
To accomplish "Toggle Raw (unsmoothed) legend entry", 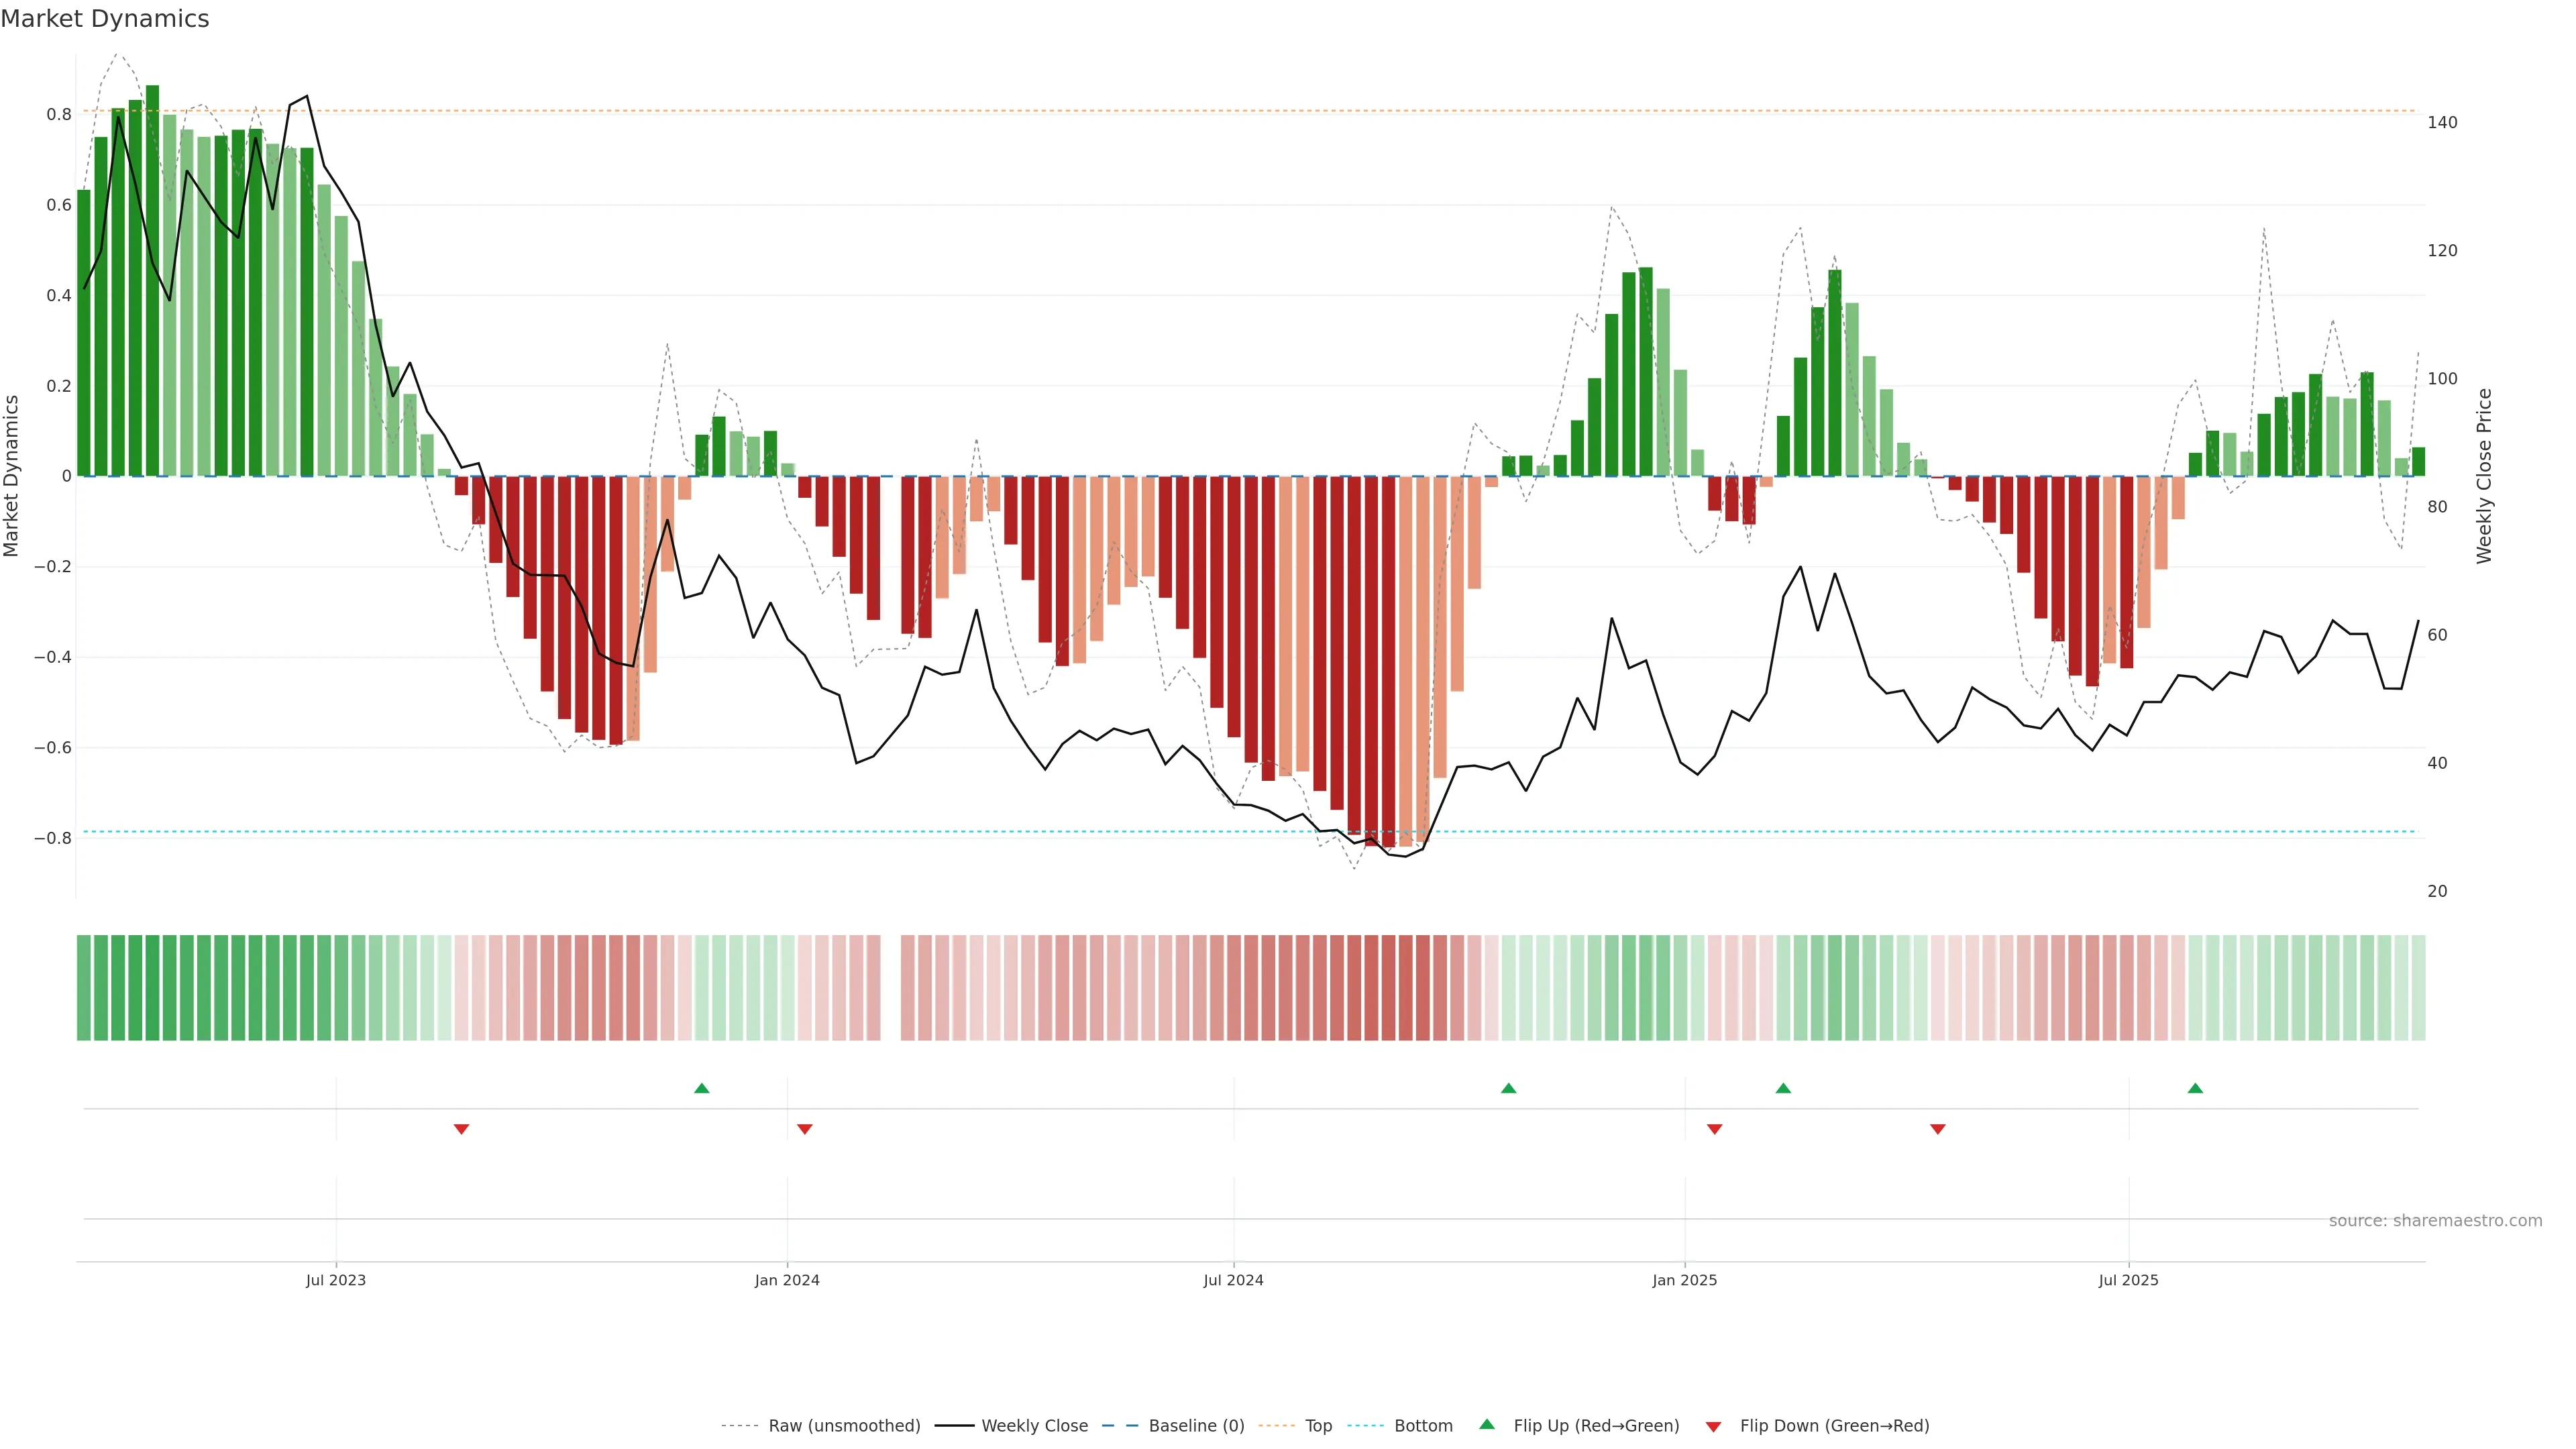I will (843, 1426).
